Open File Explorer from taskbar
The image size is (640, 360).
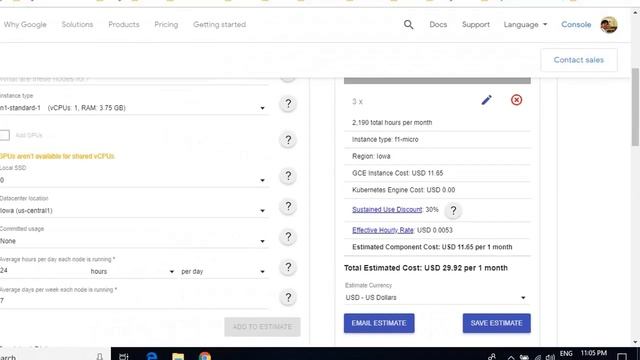click(x=178, y=356)
